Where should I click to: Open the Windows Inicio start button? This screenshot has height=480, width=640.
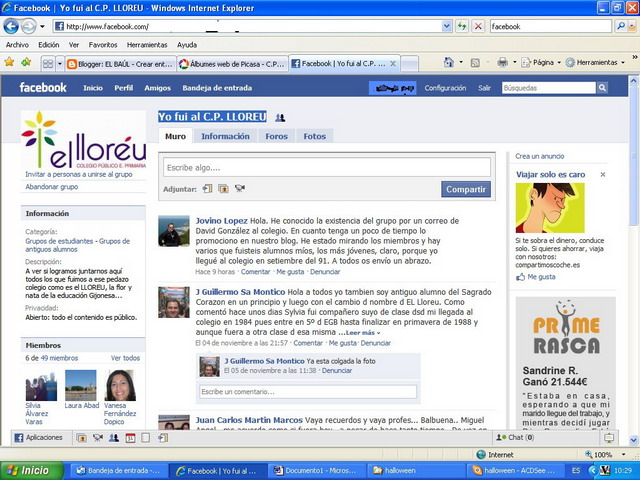(32, 471)
